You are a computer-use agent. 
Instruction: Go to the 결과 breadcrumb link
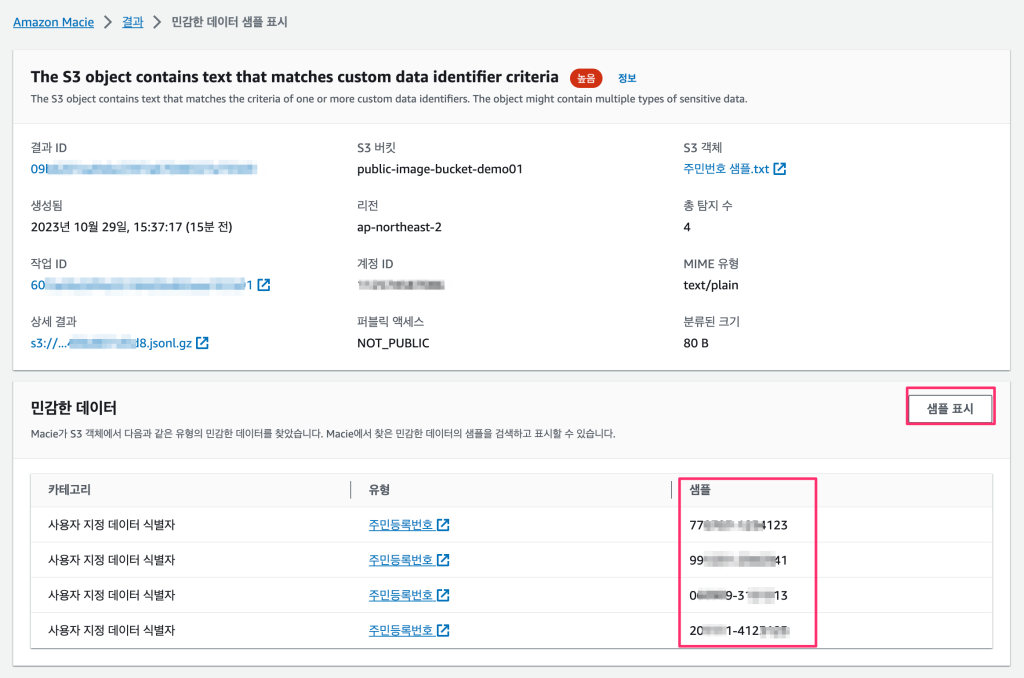coord(133,22)
